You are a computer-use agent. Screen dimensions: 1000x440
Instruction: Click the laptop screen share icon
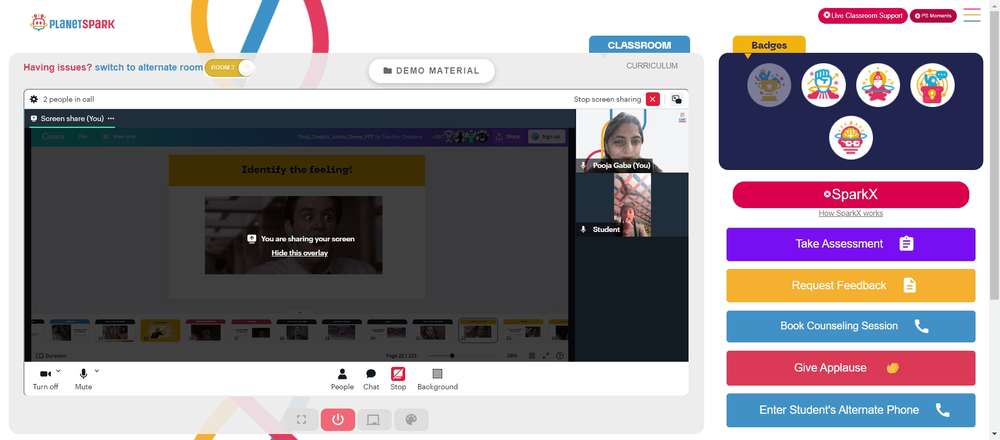tap(374, 420)
